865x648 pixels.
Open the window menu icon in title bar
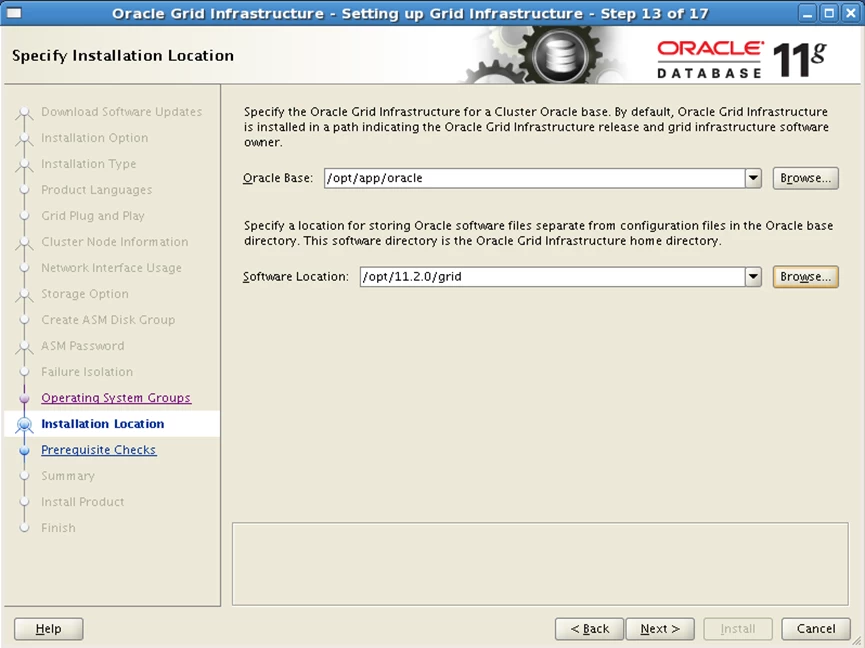pyautogui.click(x=13, y=13)
